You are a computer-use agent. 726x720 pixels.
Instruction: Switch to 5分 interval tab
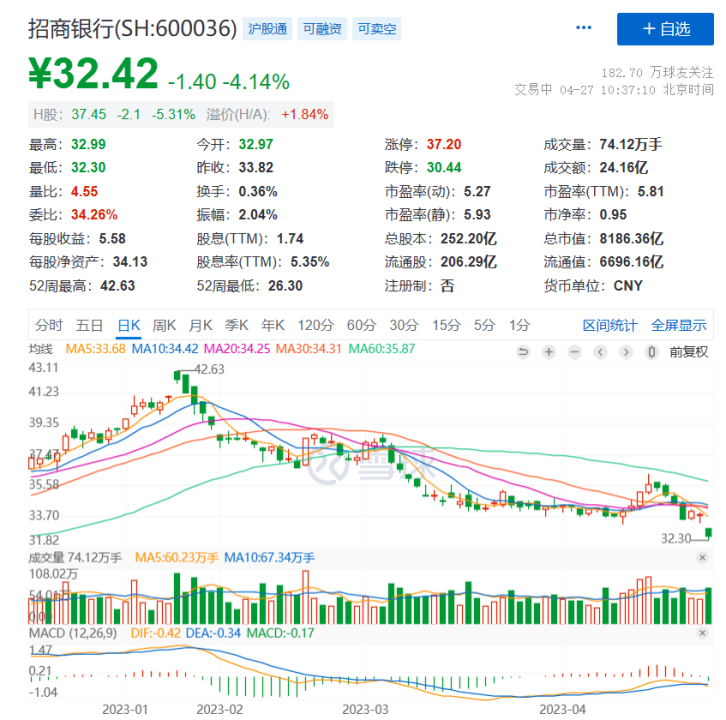(485, 326)
